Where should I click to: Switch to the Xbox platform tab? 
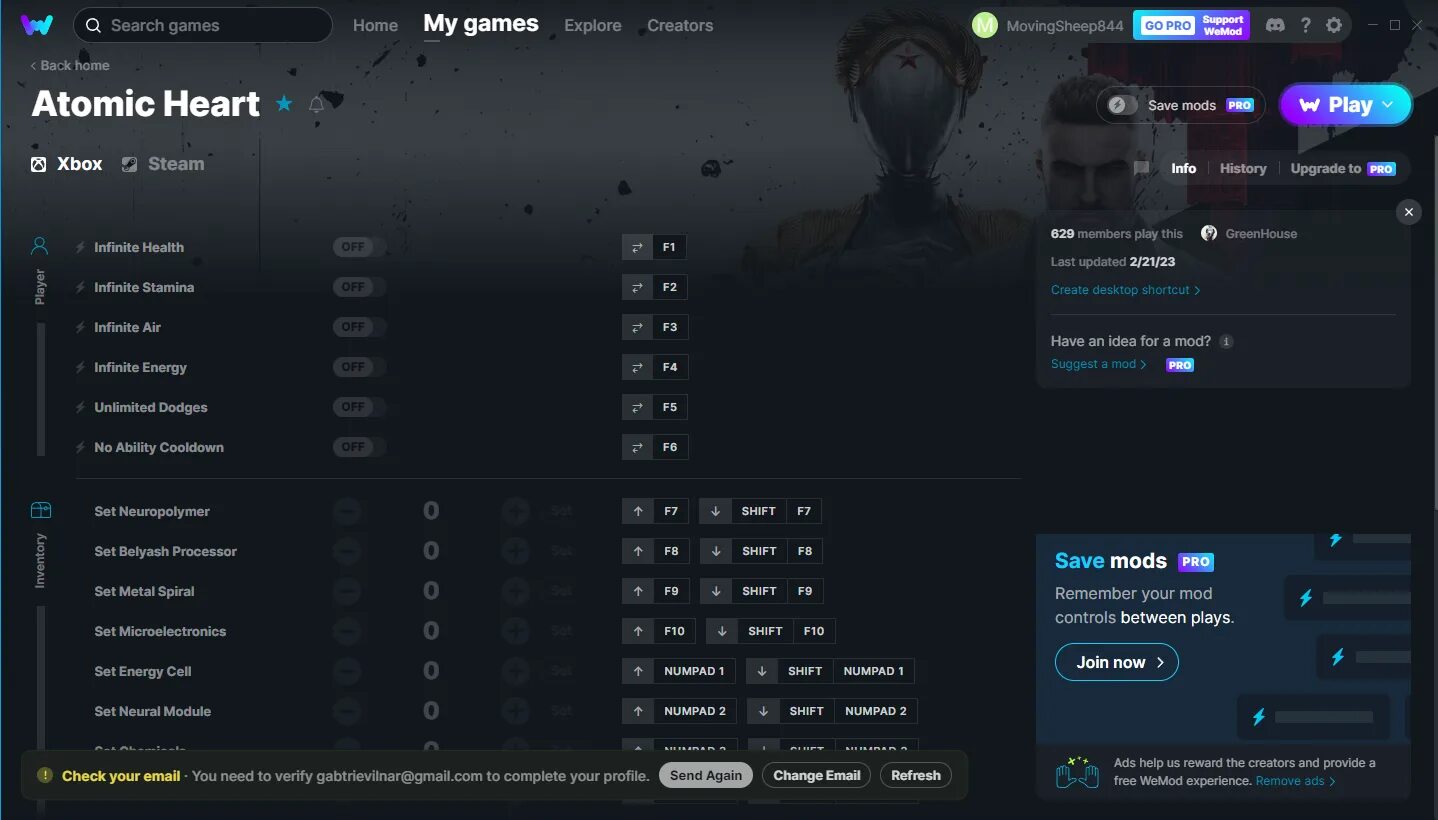click(x=67, y=164)
